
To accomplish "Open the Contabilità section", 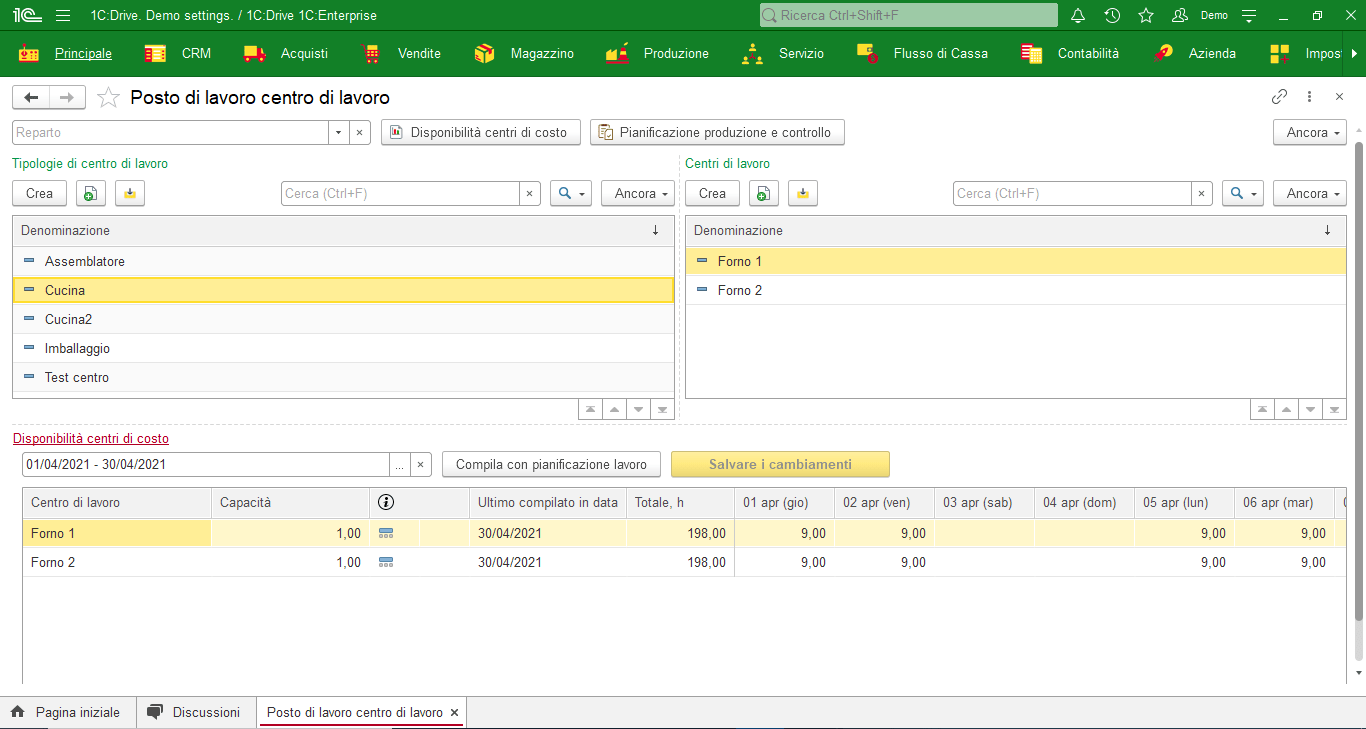I will click(x=1088, y=54).
